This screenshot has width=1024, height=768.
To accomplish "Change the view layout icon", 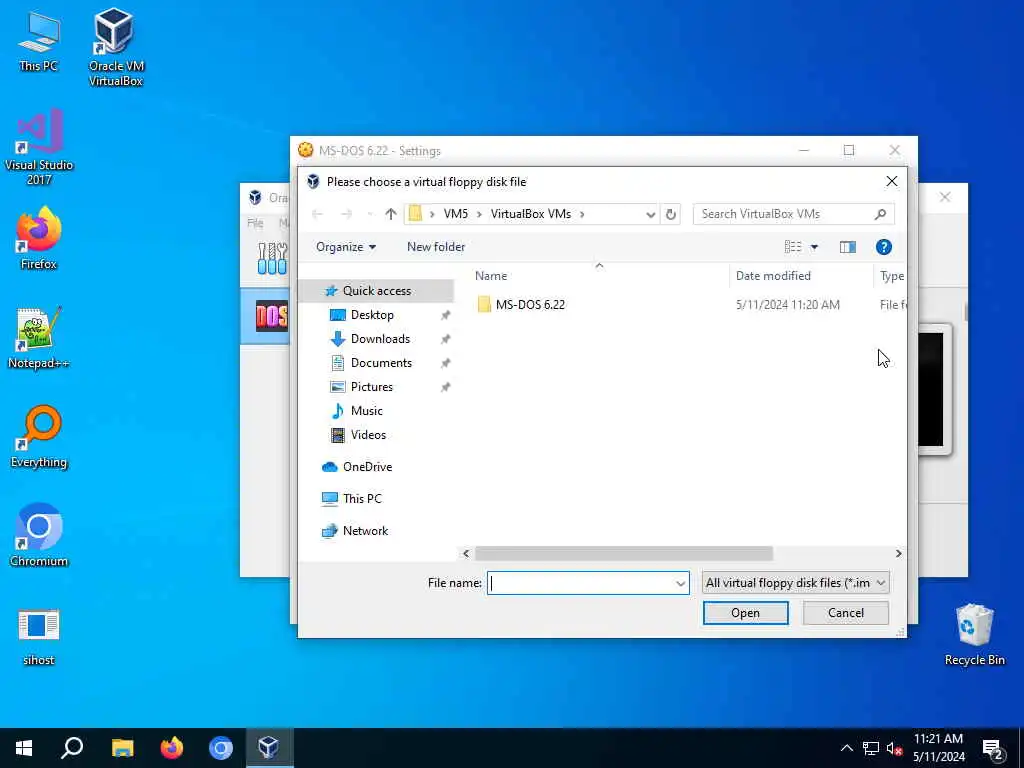I will [x=793, y=247].
